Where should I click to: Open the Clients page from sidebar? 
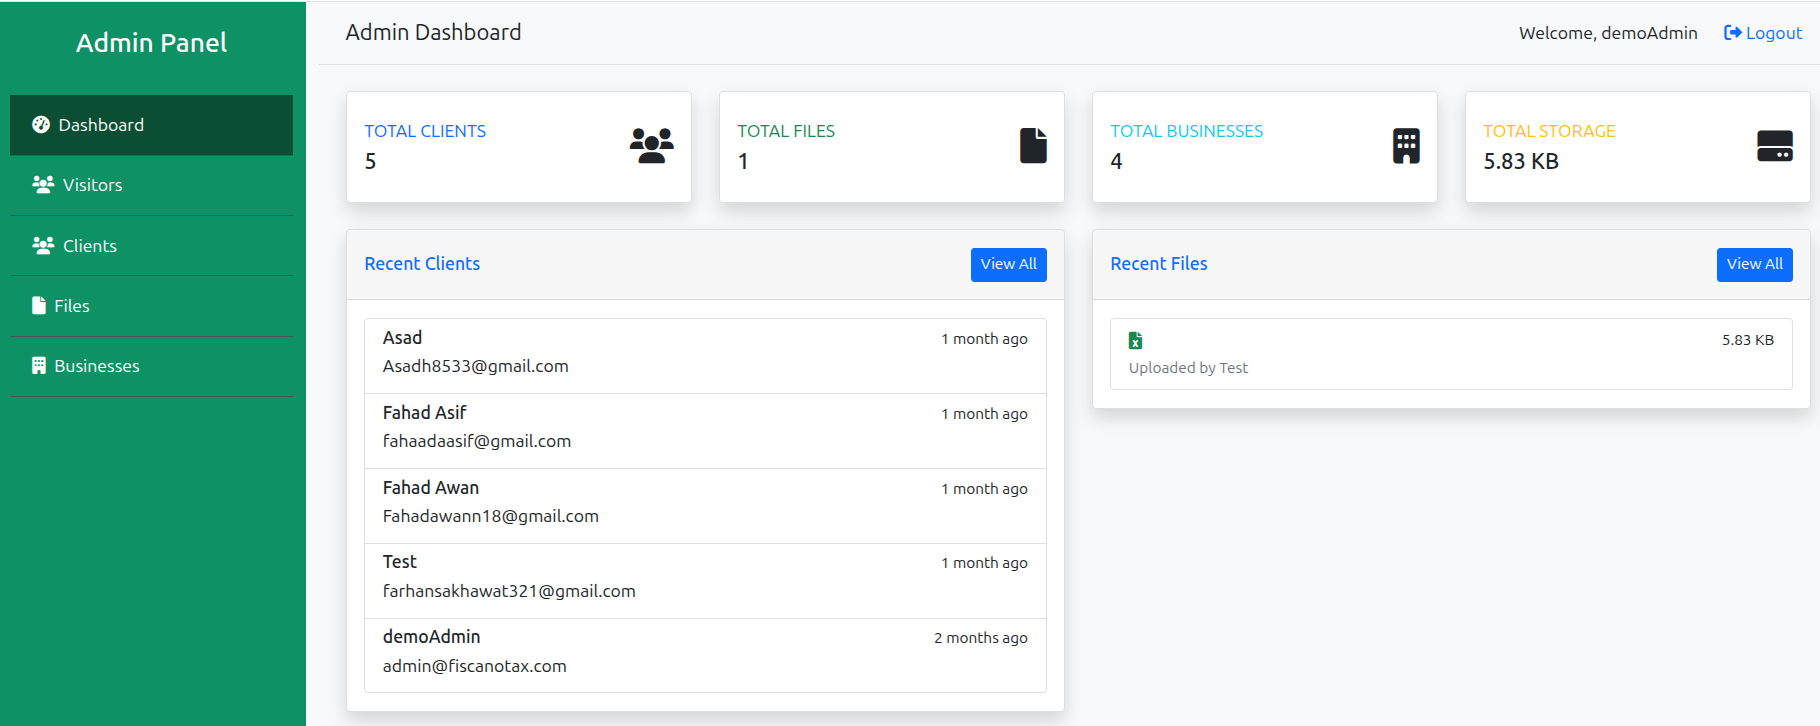click(x=89, y=246)
